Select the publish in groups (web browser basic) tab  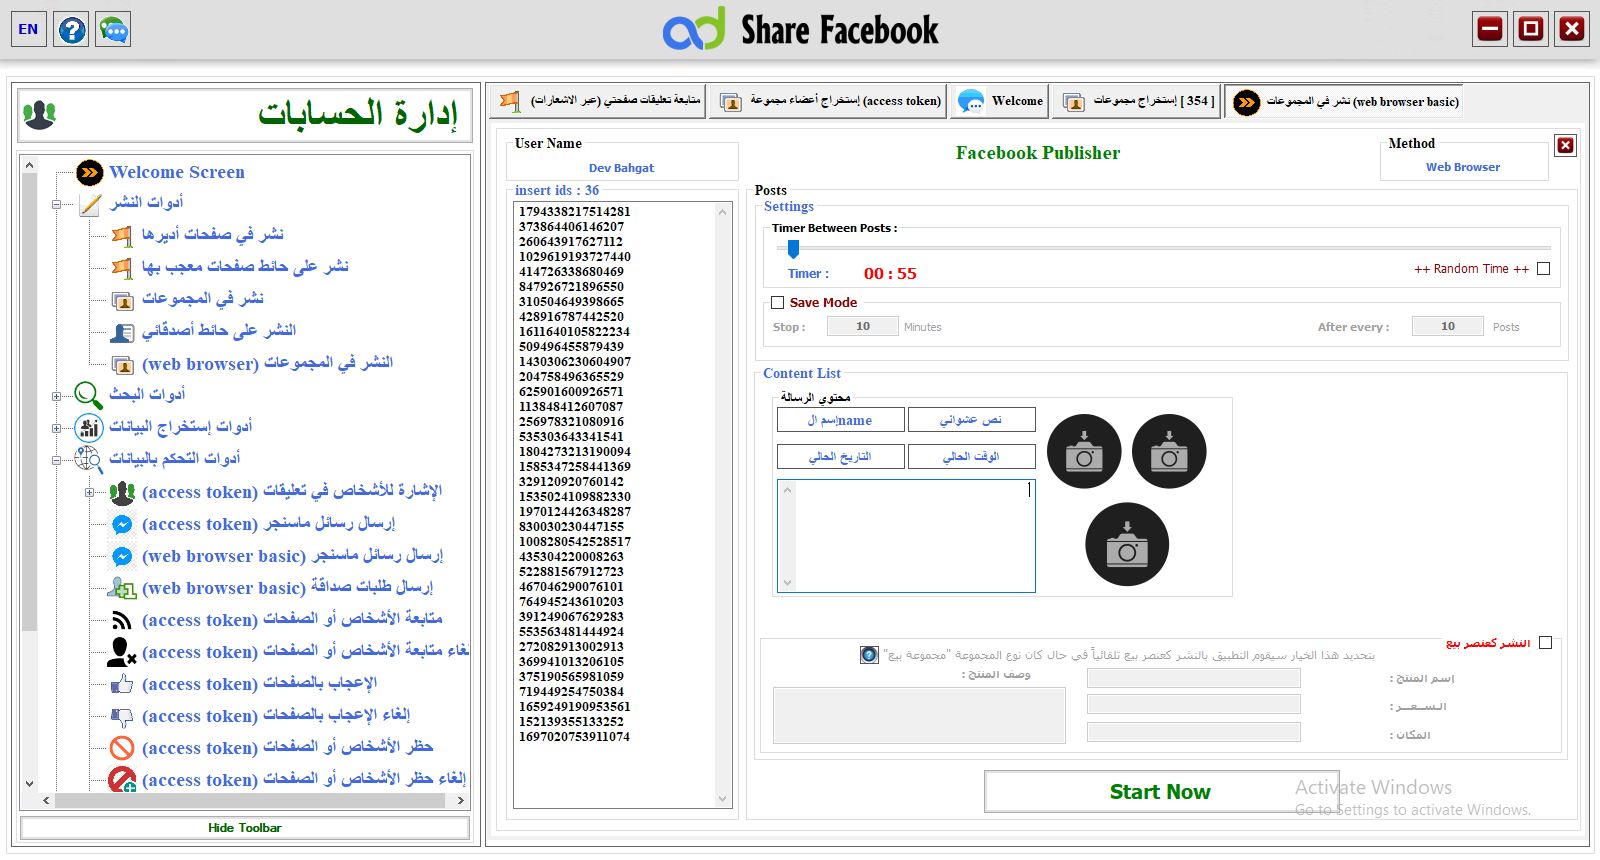coord(1343,101)
